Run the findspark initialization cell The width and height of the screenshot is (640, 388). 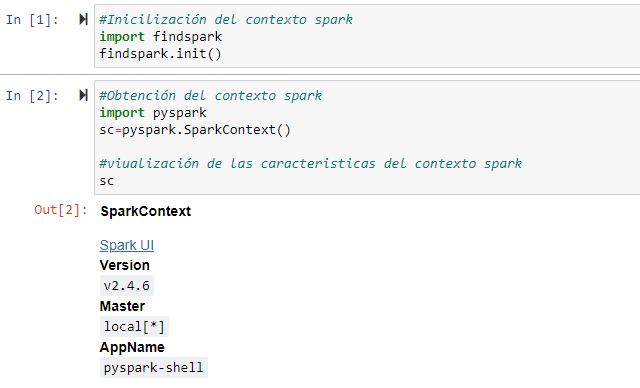point(83,19)
